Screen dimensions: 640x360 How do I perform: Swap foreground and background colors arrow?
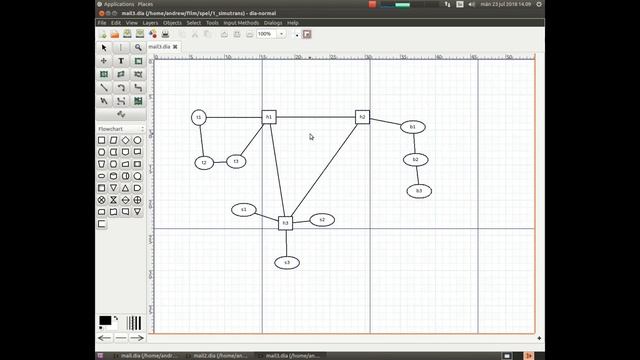coord(116,318)
